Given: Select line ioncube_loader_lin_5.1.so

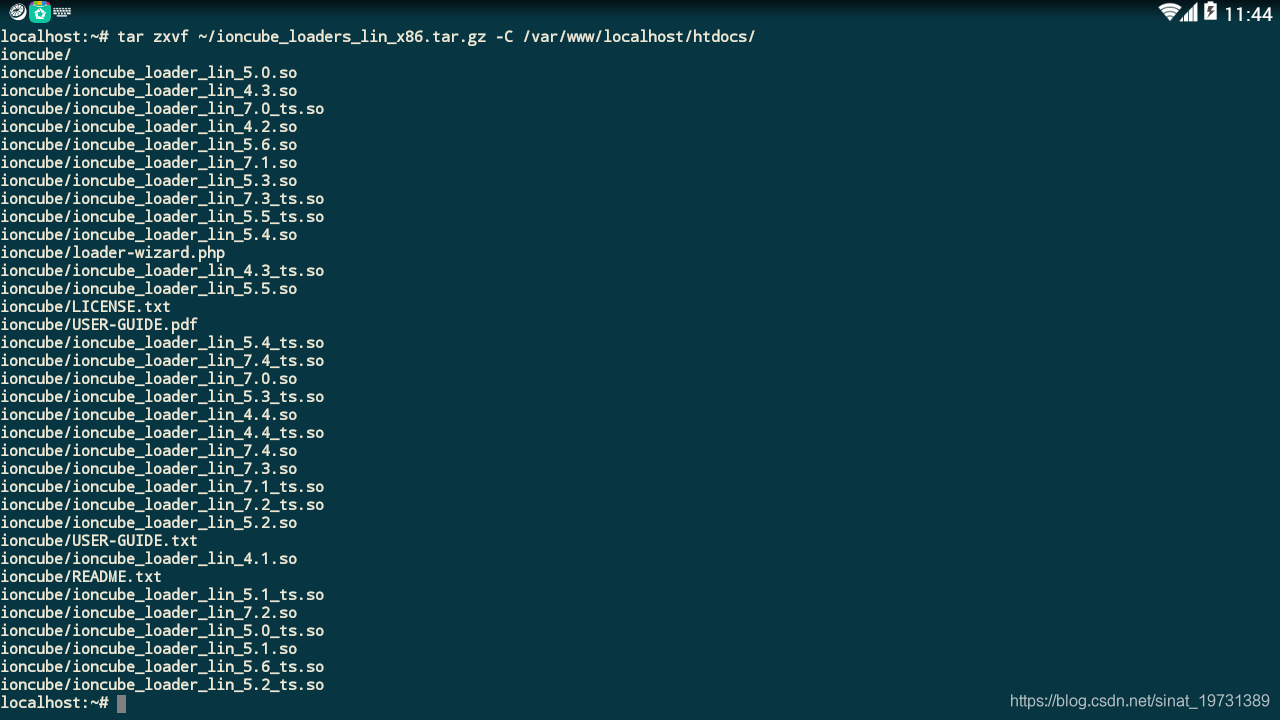Looking at the screenshot, I should point(148,649).
